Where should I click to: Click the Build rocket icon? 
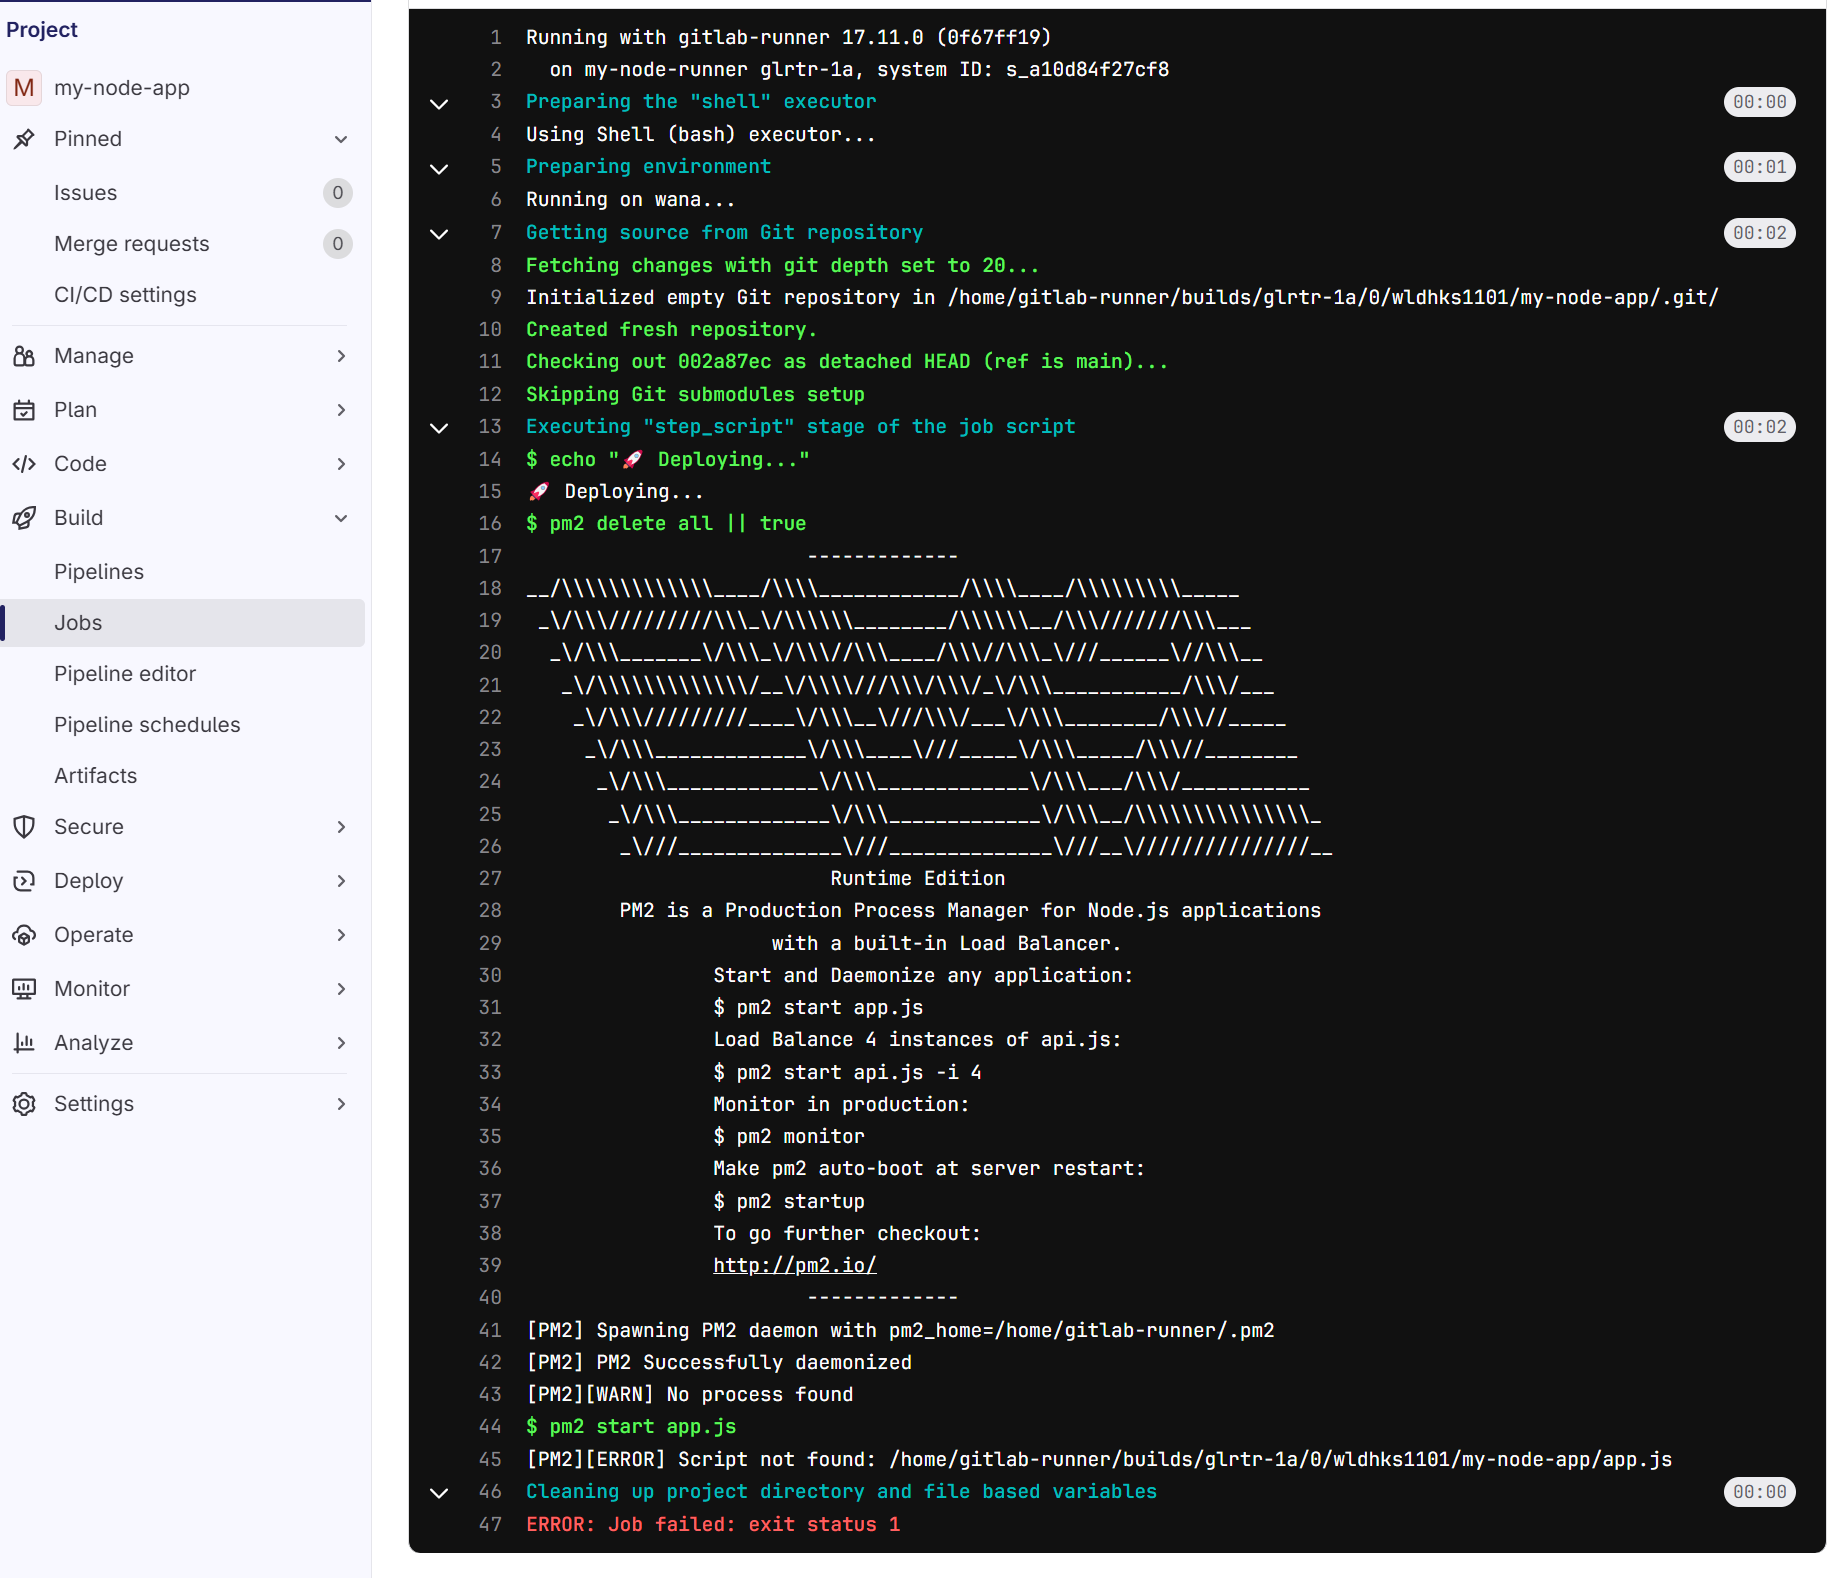pos(24,518)
